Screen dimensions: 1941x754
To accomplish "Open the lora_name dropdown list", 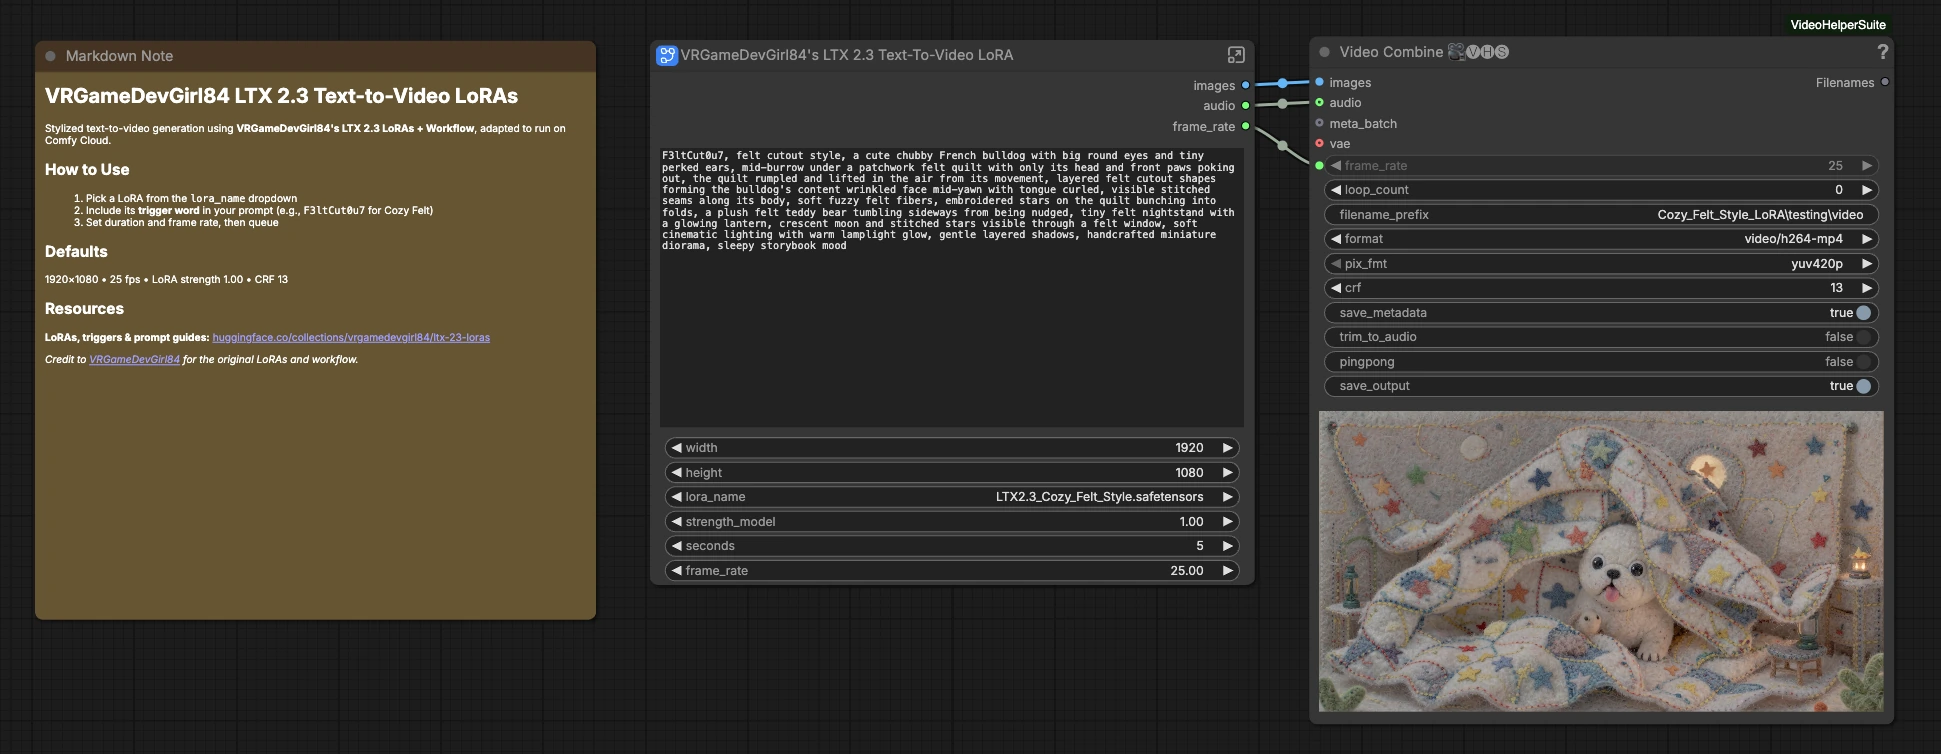I will 952,497.
